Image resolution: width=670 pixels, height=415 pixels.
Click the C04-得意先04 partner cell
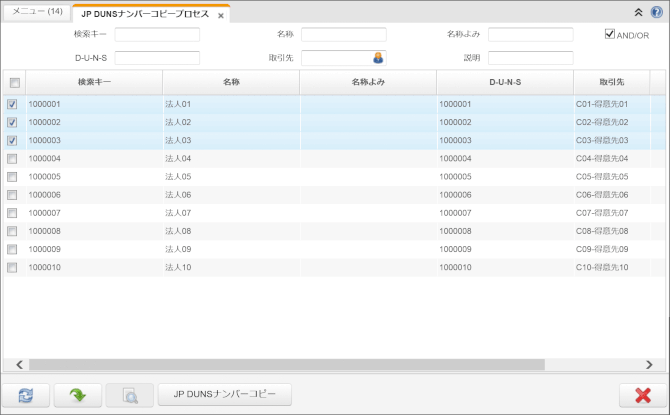click(x=611, y=159)
